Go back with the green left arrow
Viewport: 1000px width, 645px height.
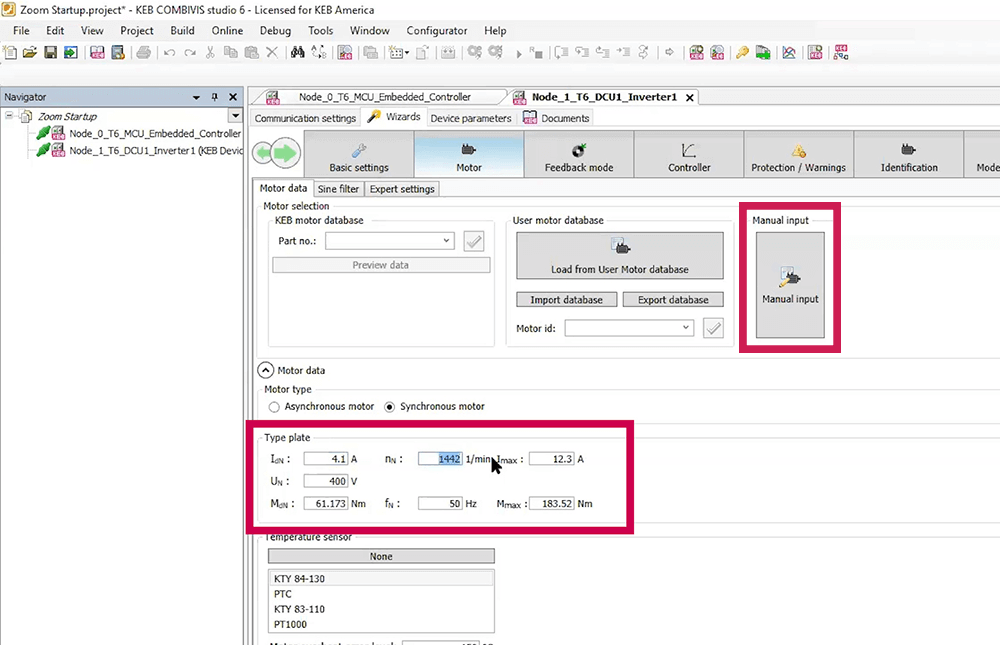(x=263, y=153)
